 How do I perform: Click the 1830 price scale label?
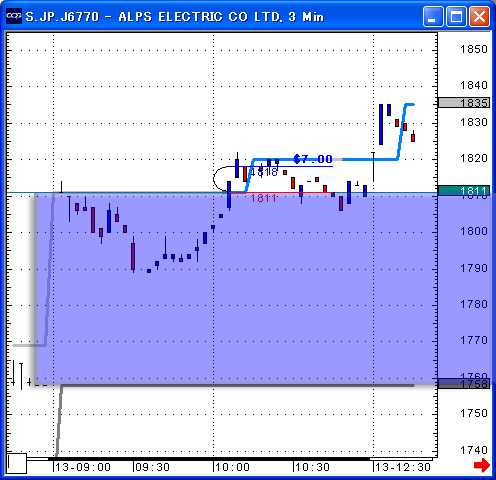[474, 122]
